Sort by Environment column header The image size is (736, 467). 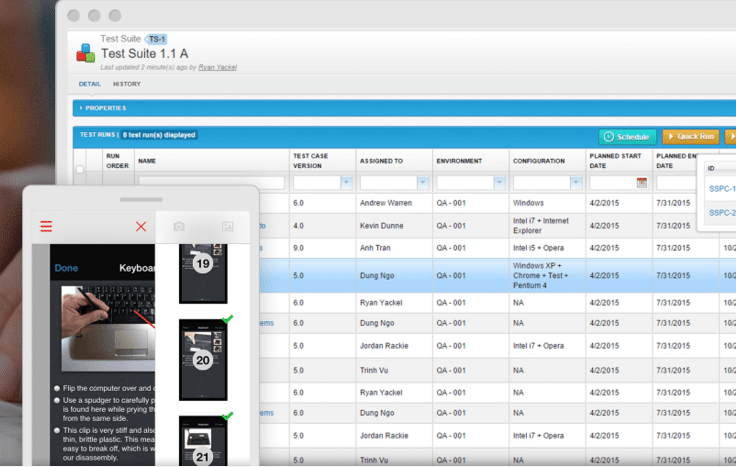click(459, 161)
